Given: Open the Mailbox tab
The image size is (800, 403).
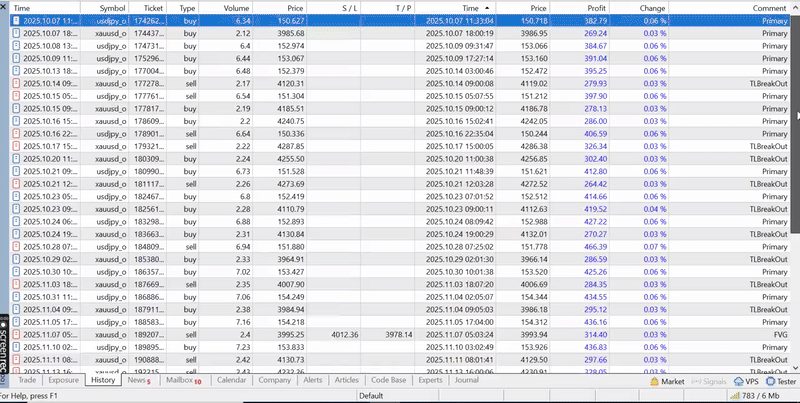Looking at the screenshot, I should pyautogui.click(x=184, y=380).
